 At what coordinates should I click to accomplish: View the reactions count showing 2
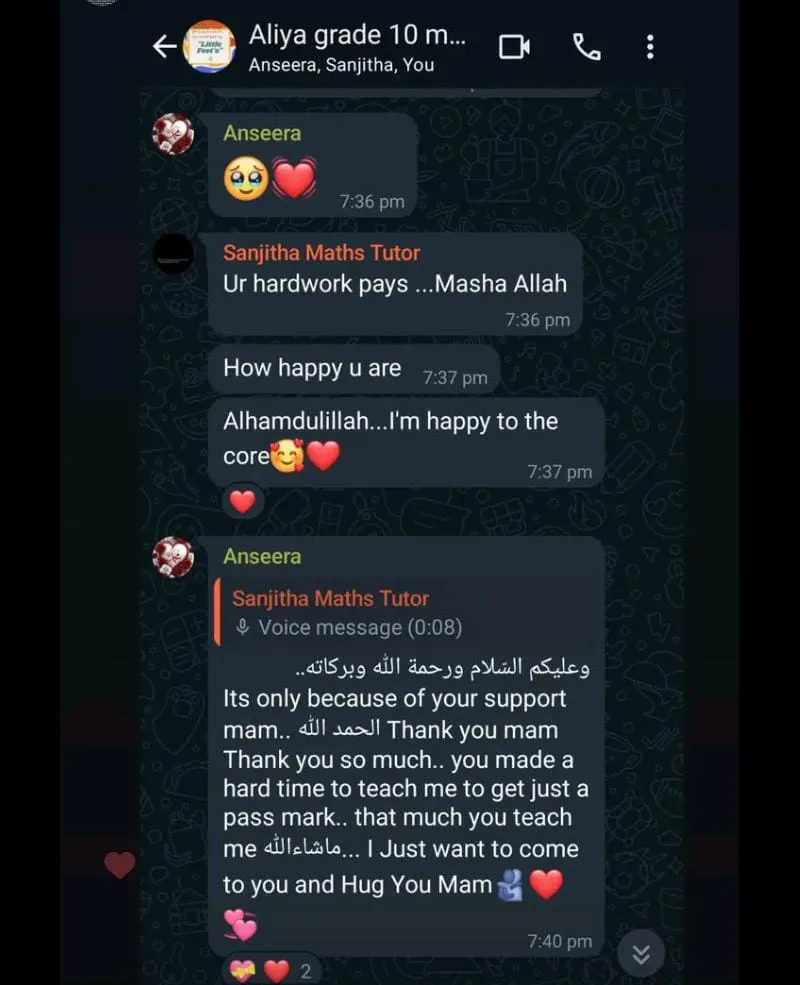coord(270,971)
